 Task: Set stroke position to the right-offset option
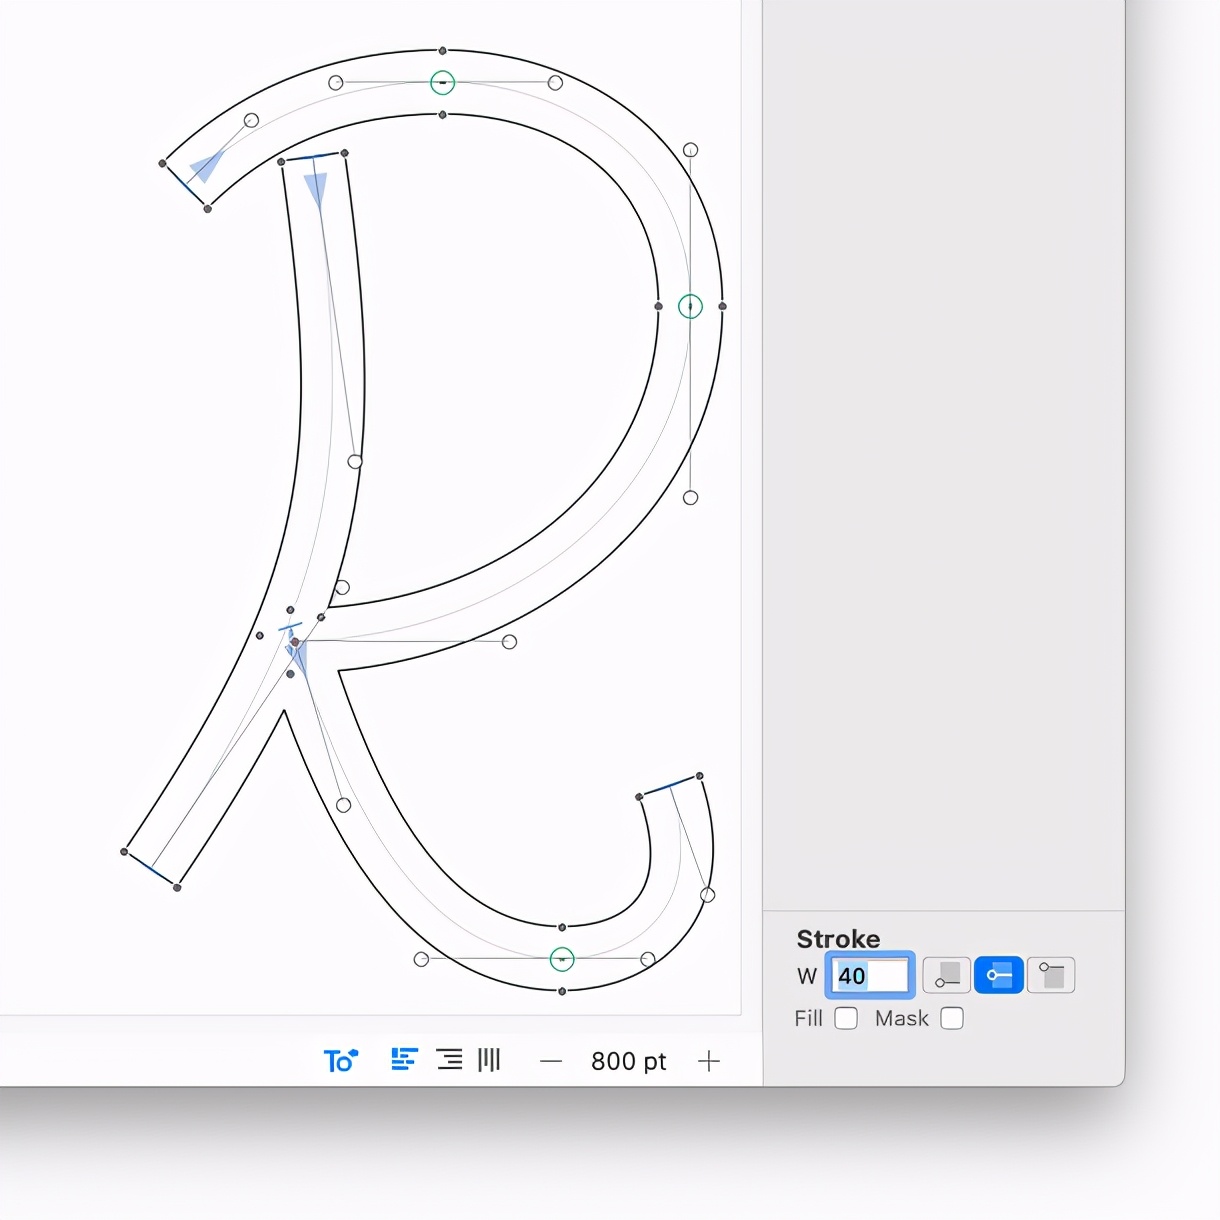pos(1051,975)
